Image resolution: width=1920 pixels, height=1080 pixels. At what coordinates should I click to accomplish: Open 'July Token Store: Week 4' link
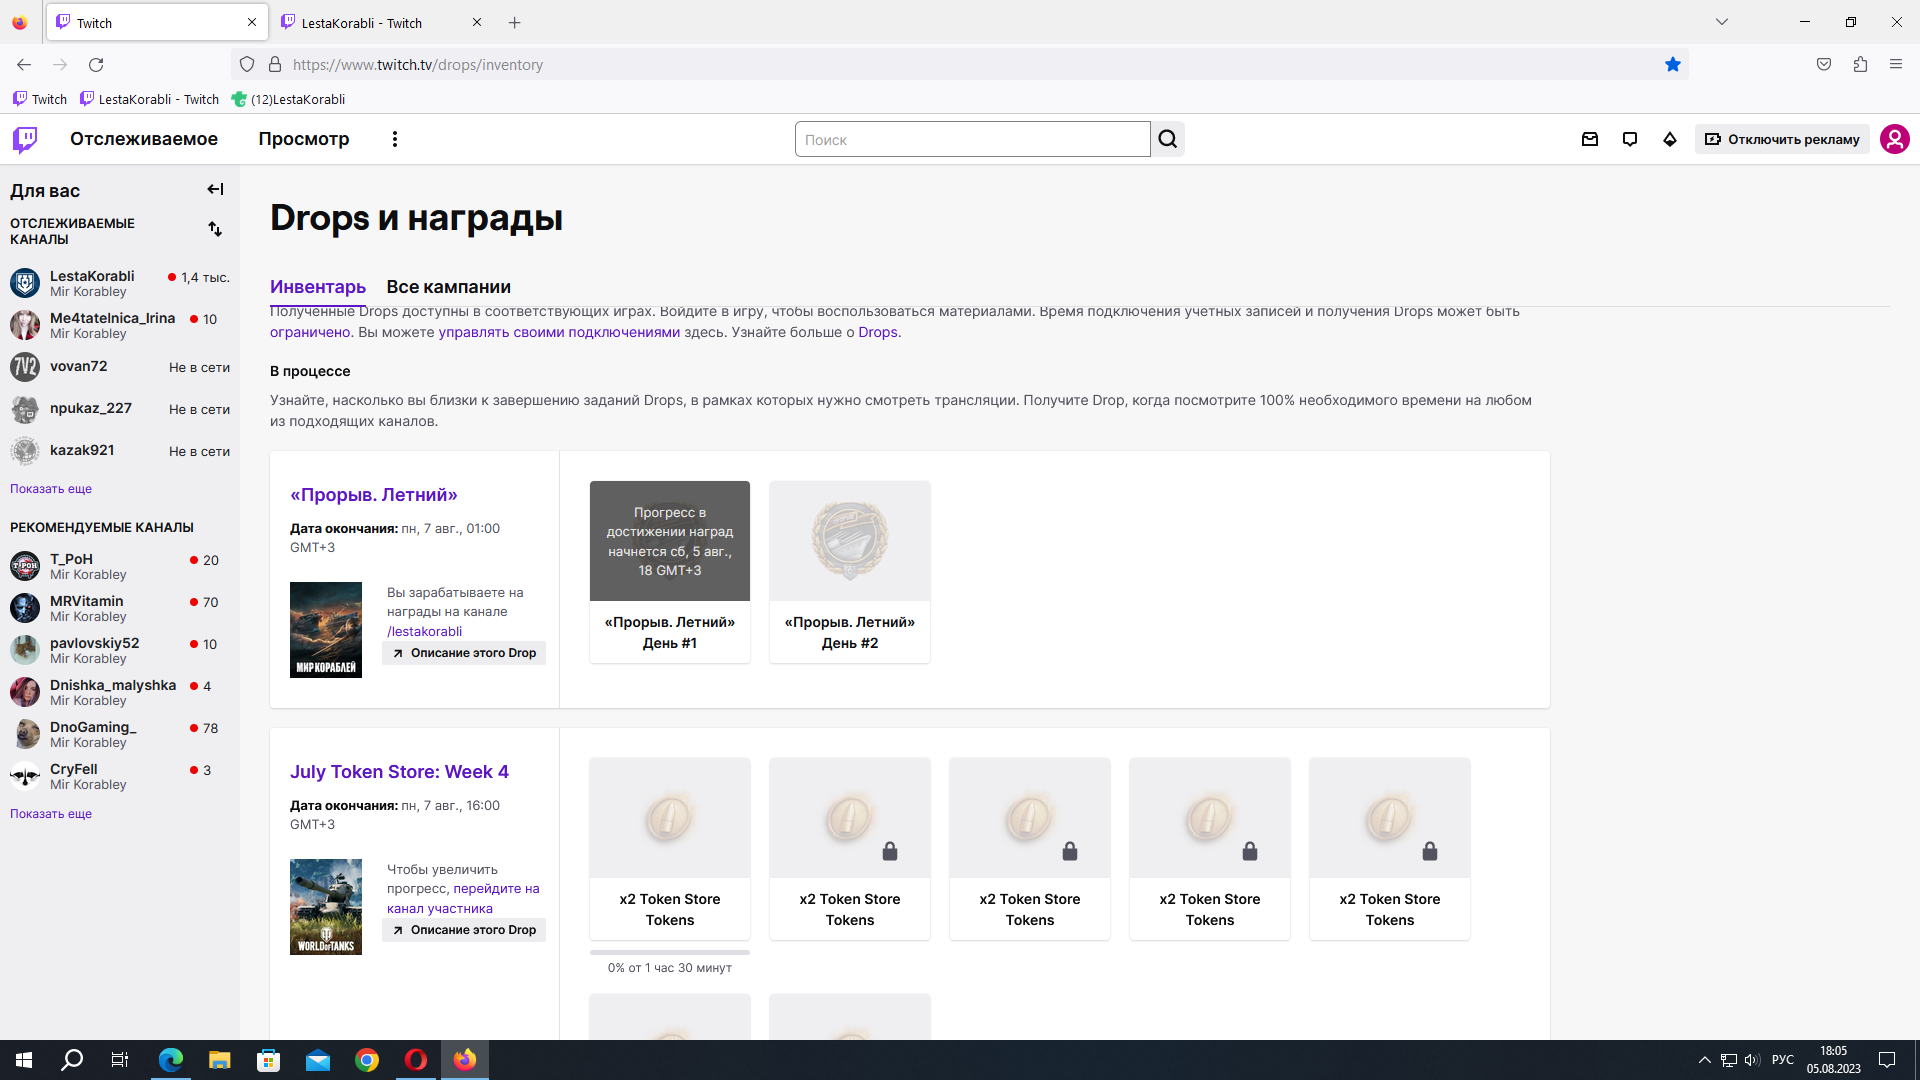[x=399, y=772]
